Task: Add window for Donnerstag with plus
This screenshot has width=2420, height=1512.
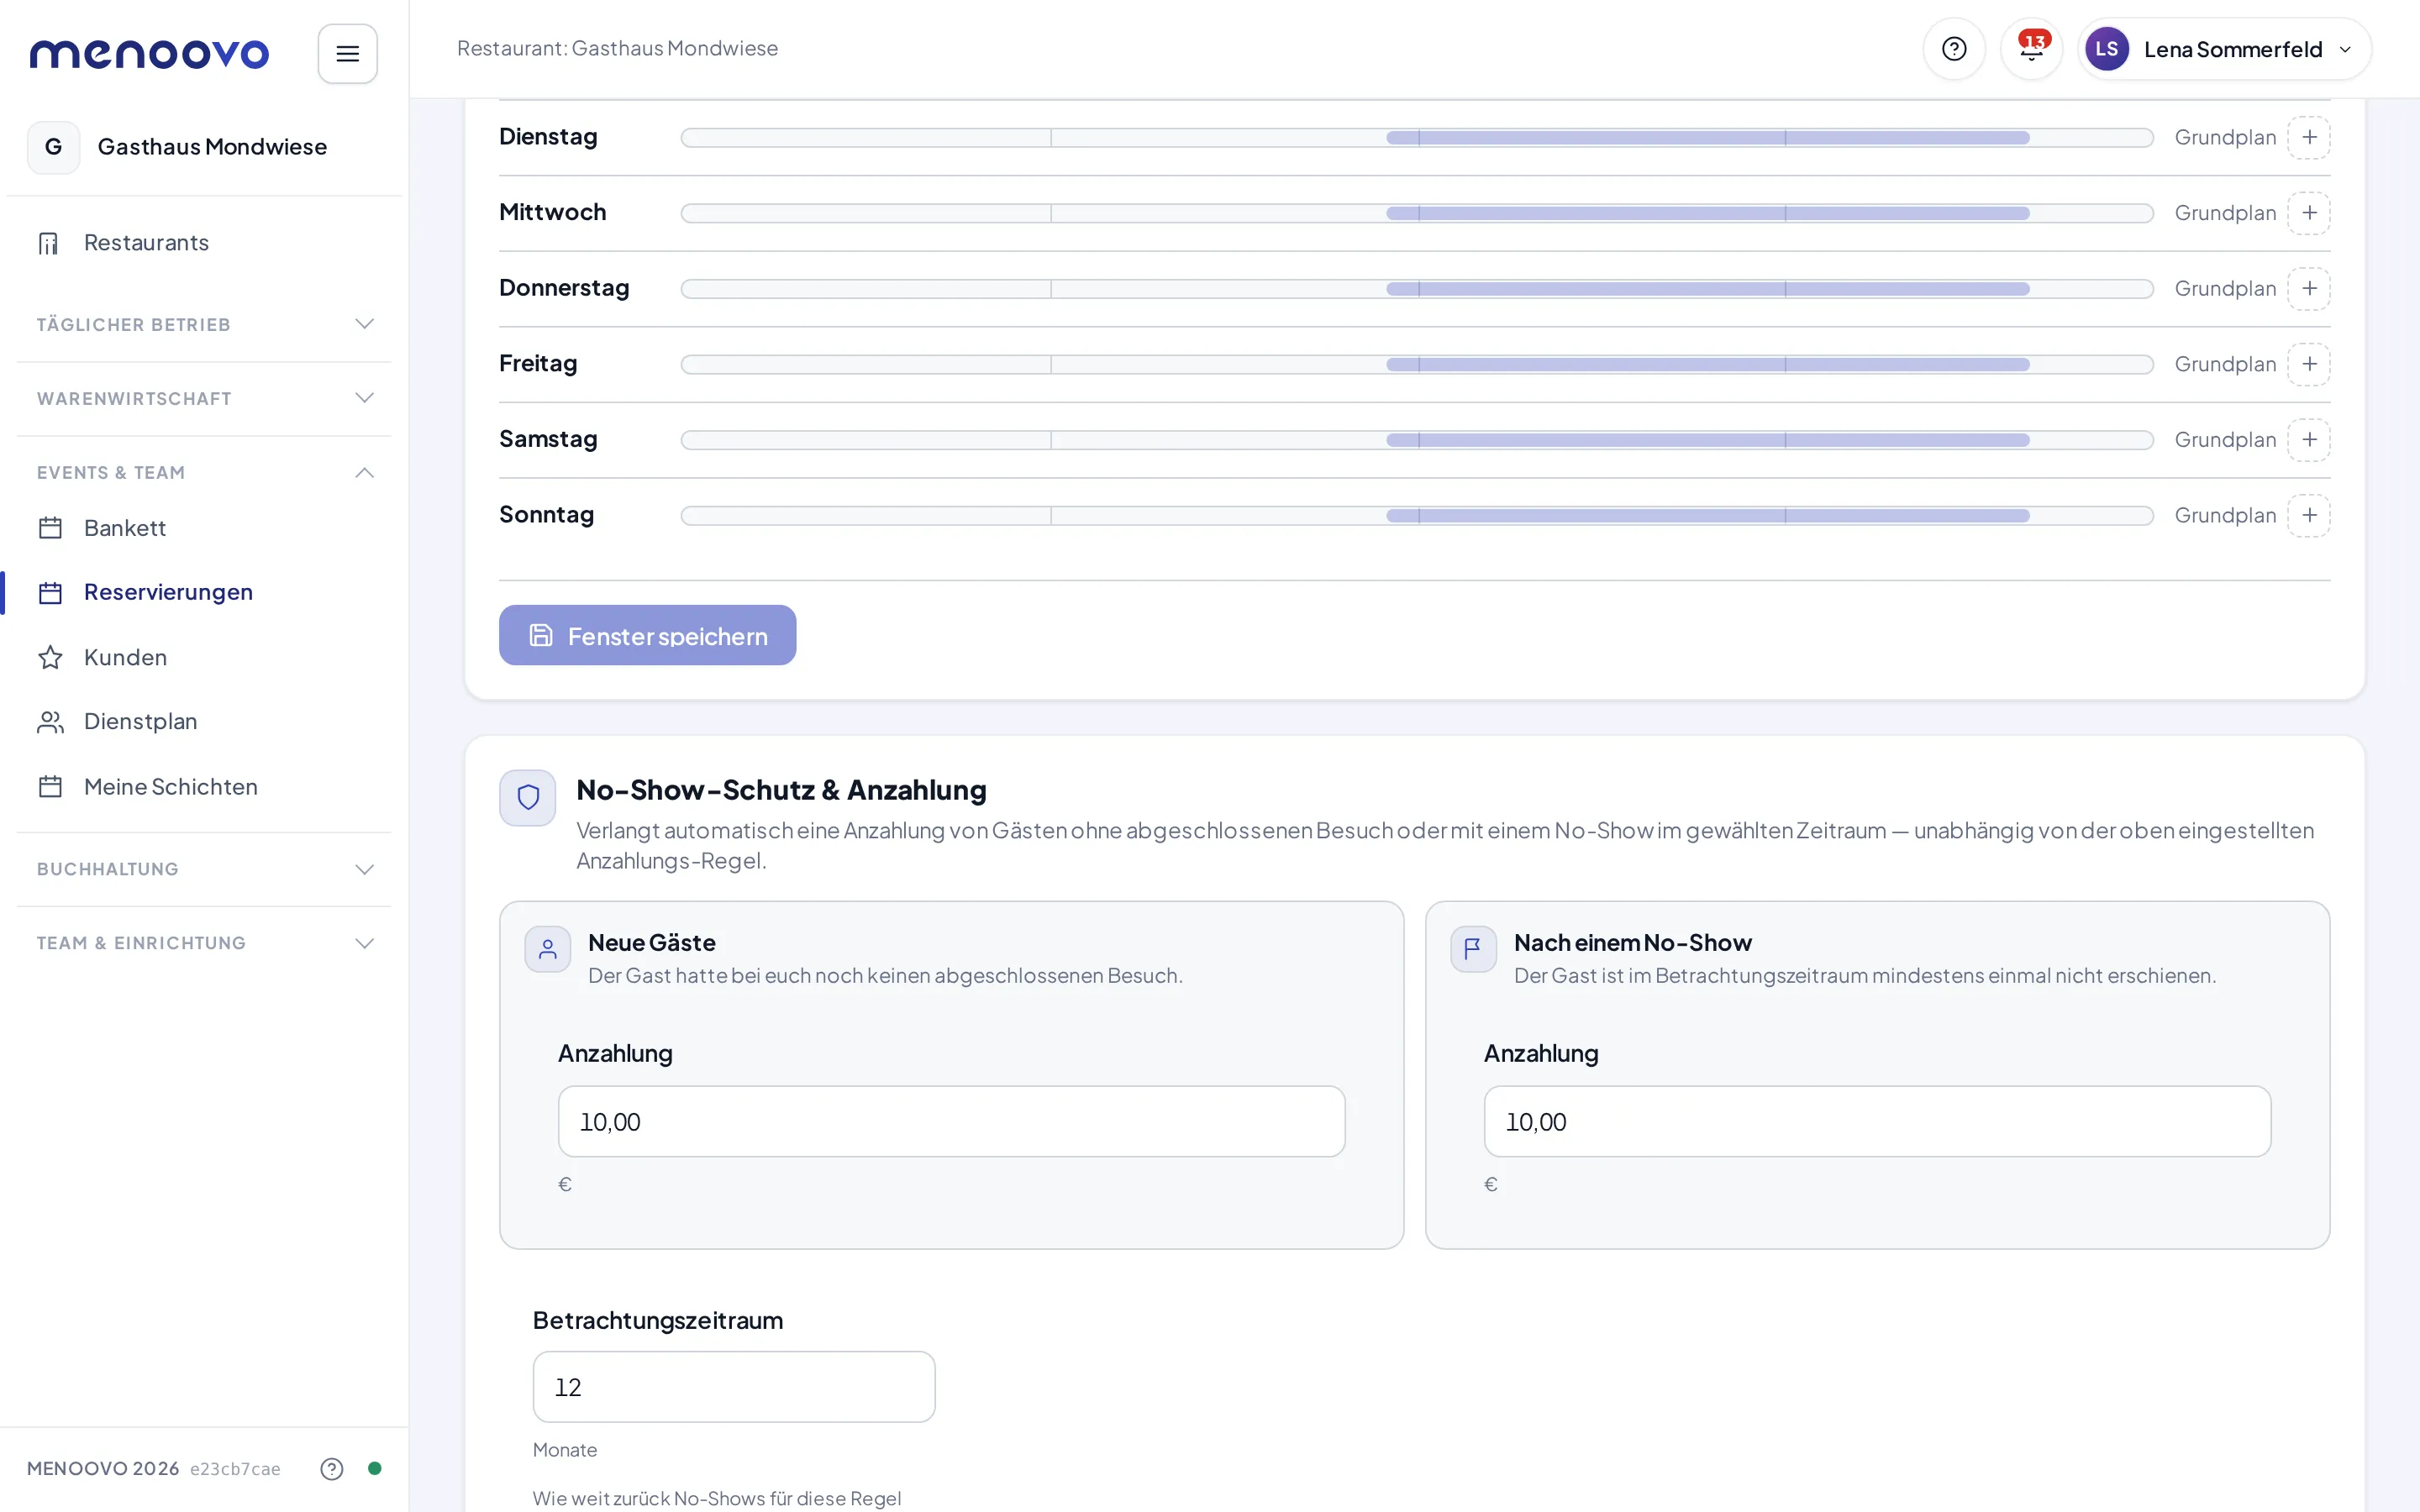Action: [2309, 289]
